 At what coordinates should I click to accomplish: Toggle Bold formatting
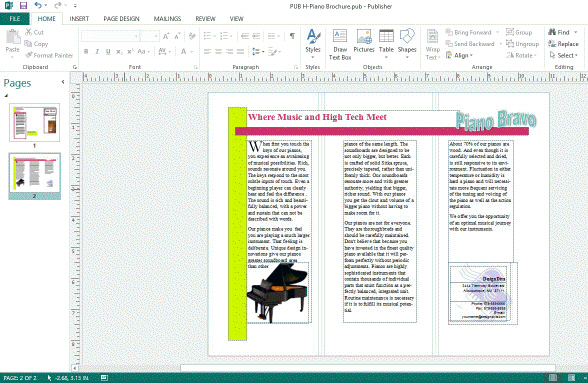(x=86, y=51)
